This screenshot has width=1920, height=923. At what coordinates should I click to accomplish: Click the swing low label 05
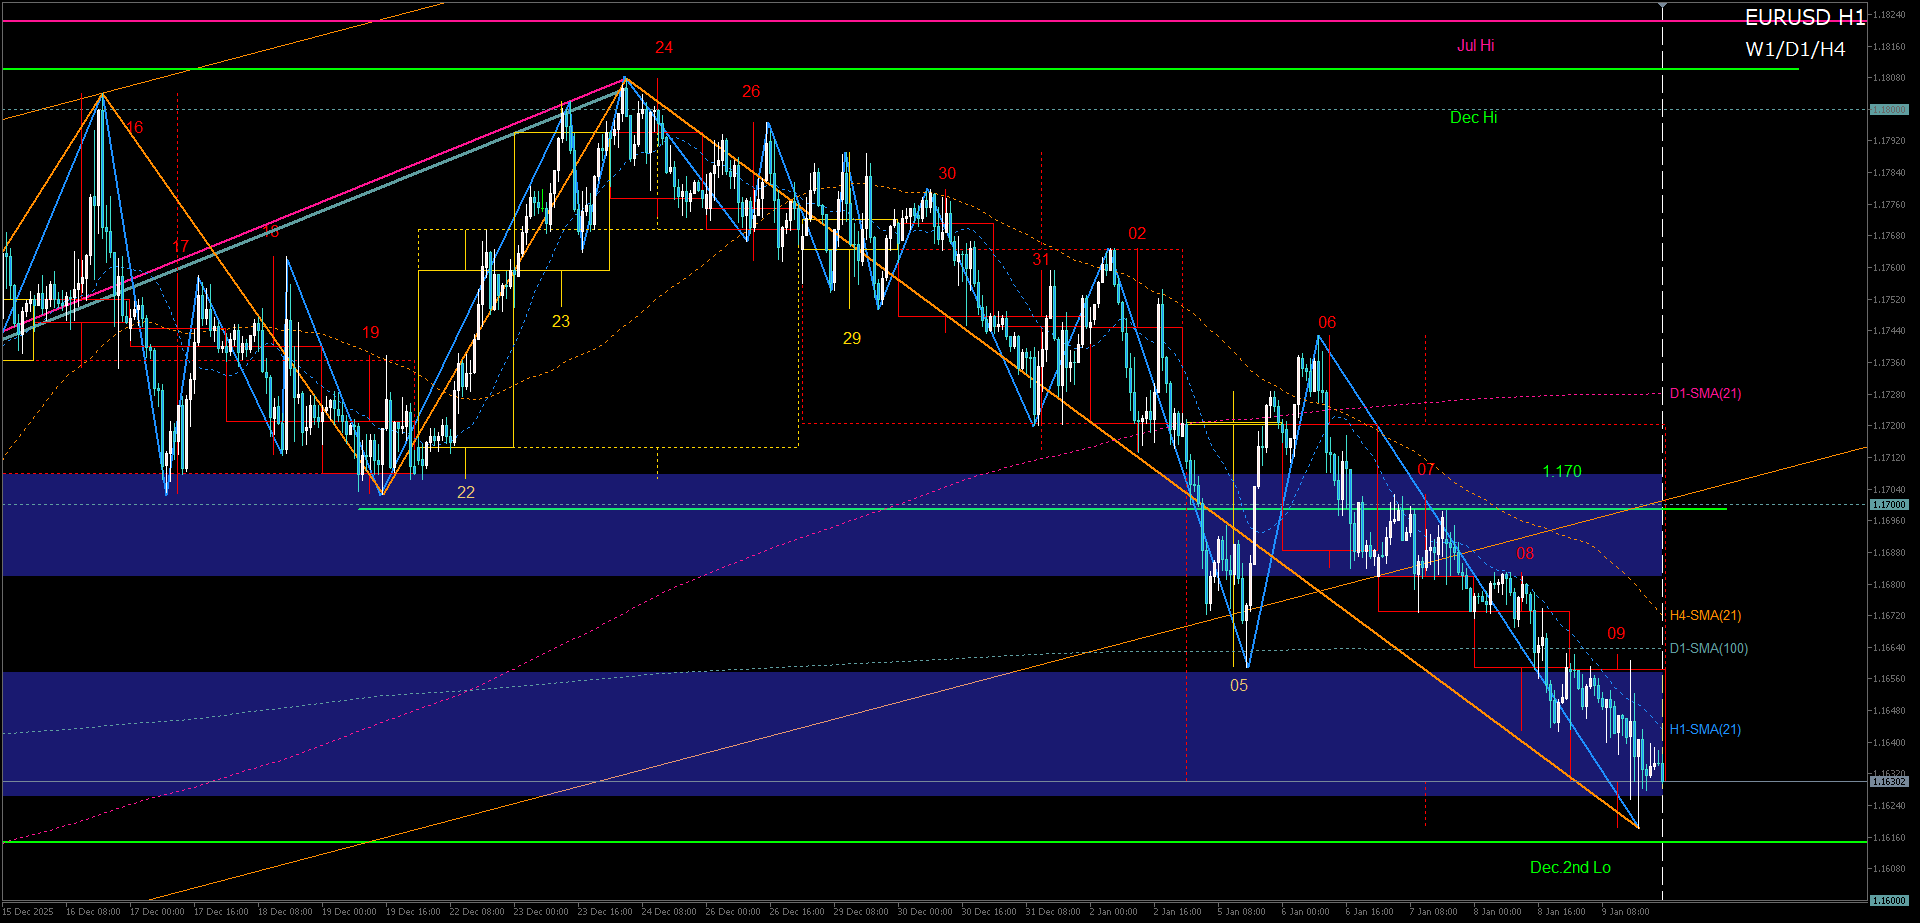click(x=1239, y=686)
